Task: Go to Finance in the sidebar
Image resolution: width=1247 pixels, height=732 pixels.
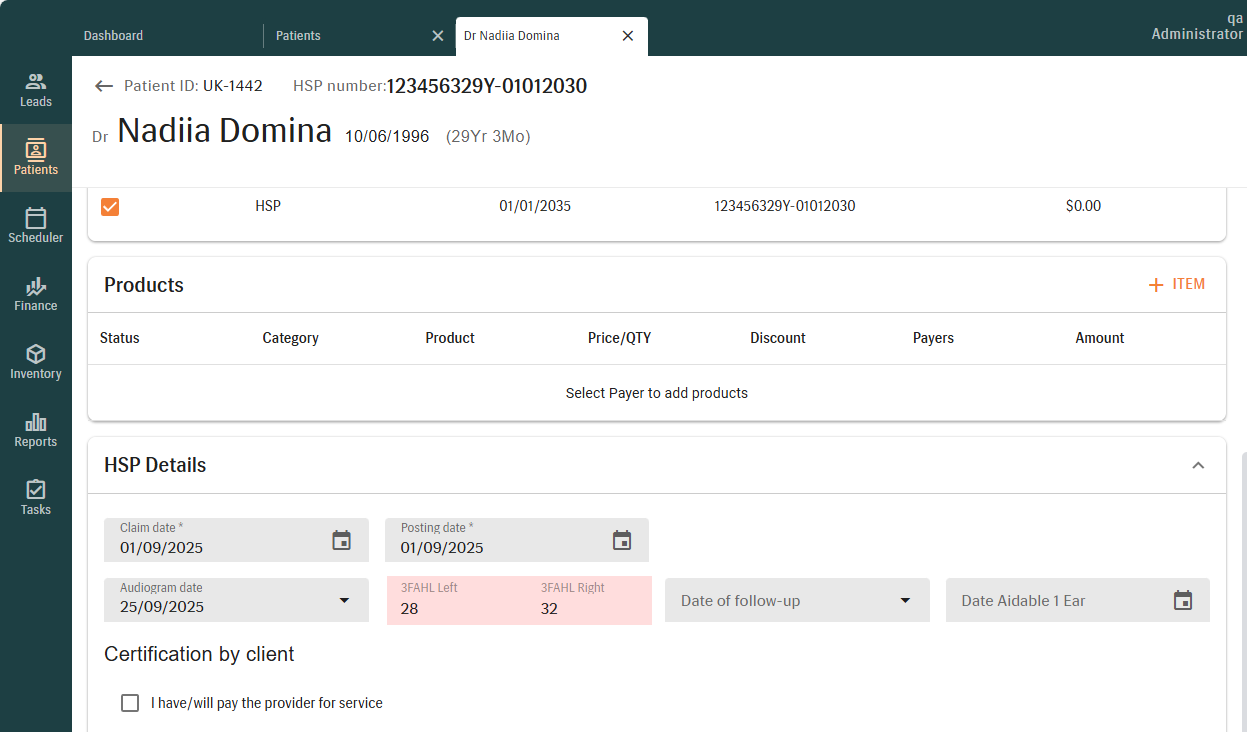Action: tap(36, 293)
